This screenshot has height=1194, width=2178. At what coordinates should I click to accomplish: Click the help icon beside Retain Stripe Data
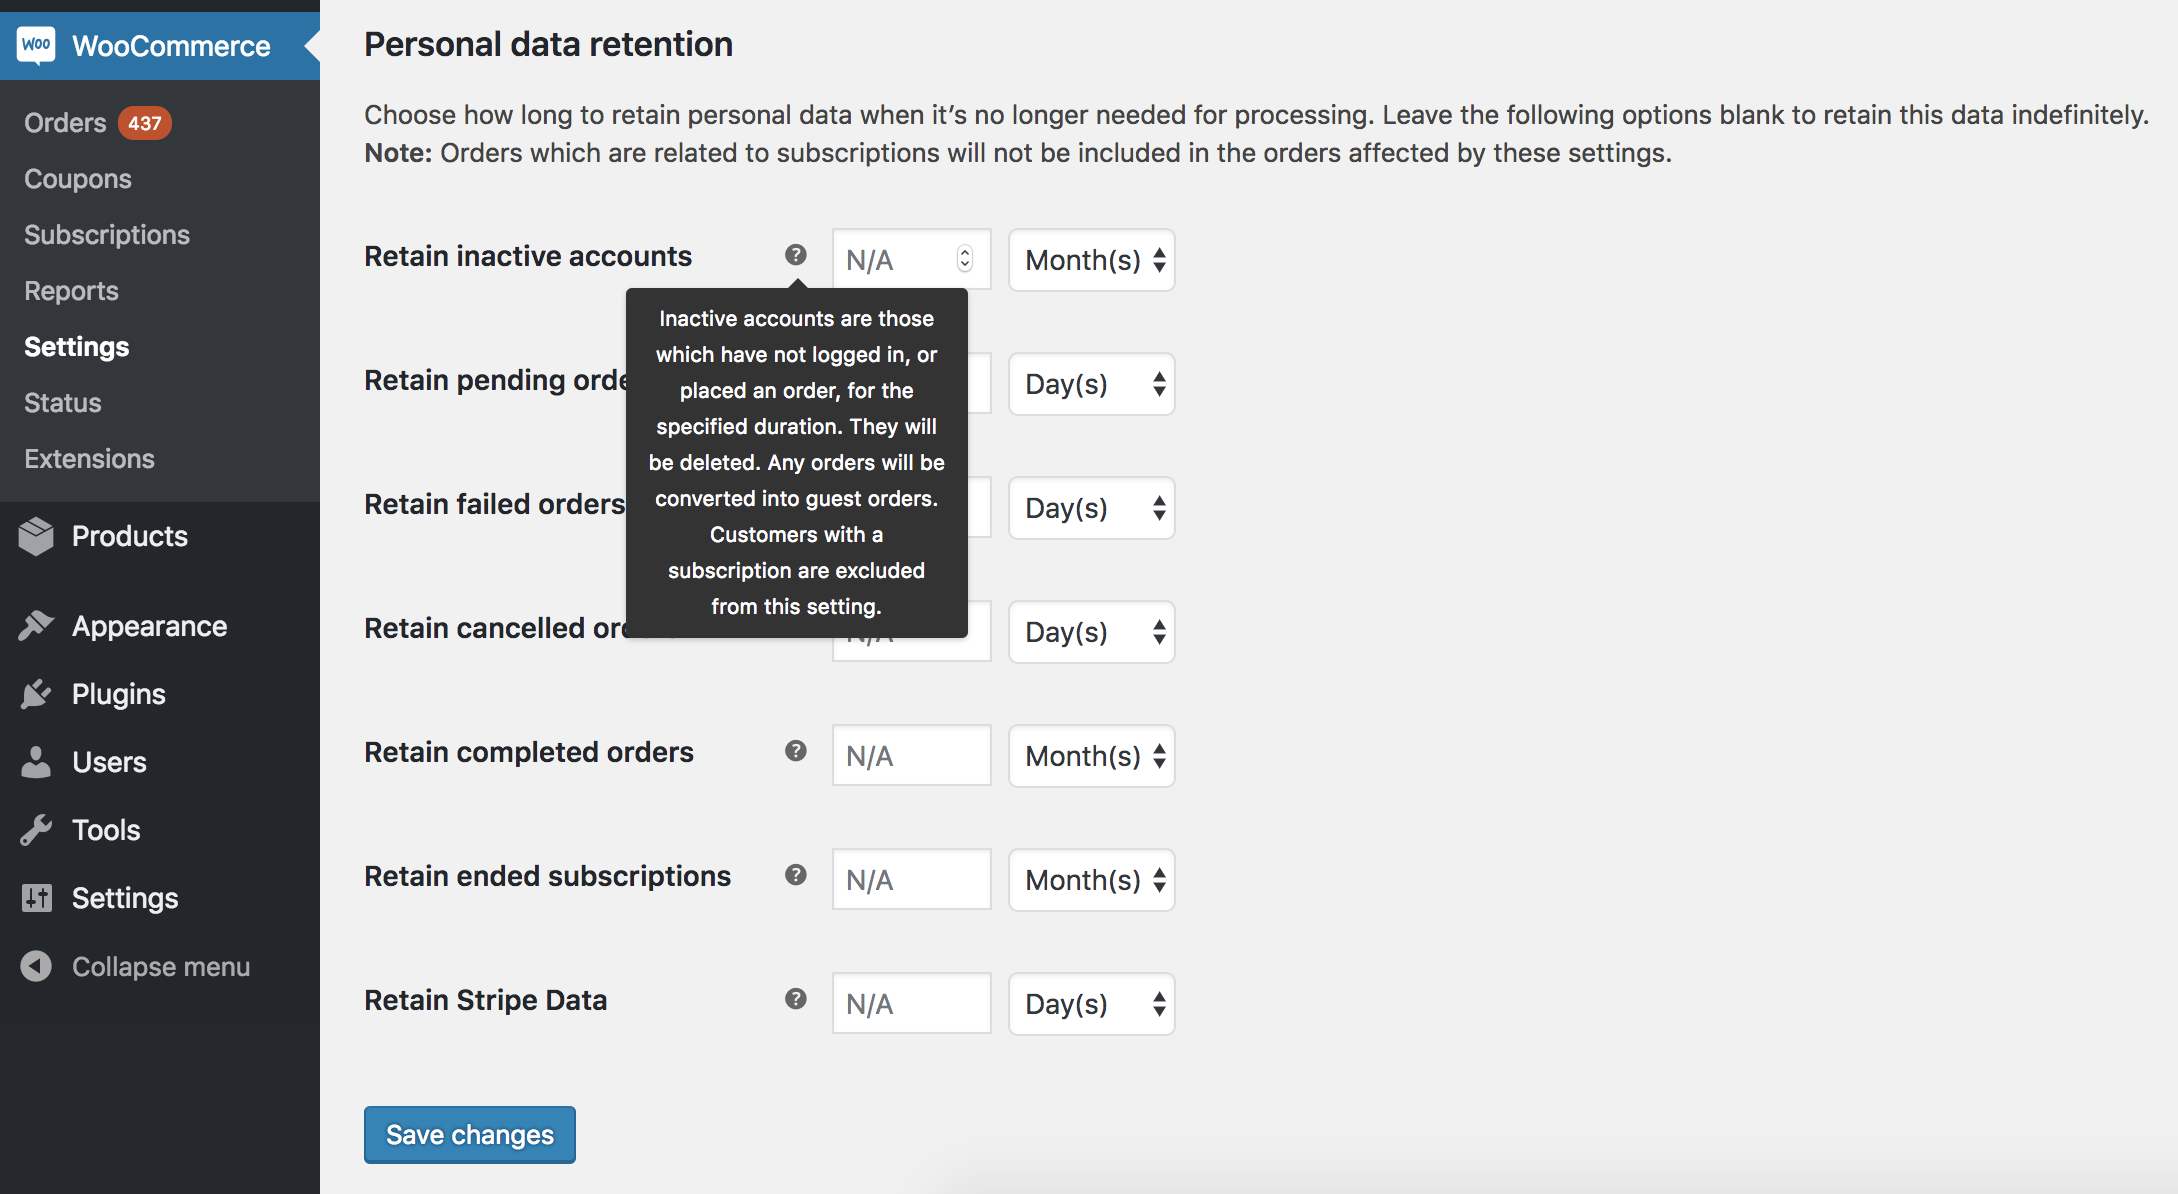click(x=796, y=999)
